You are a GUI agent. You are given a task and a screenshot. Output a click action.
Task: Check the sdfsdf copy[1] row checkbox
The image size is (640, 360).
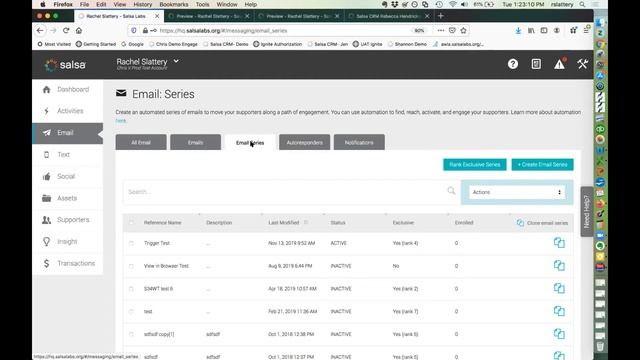tap(131, 334)
